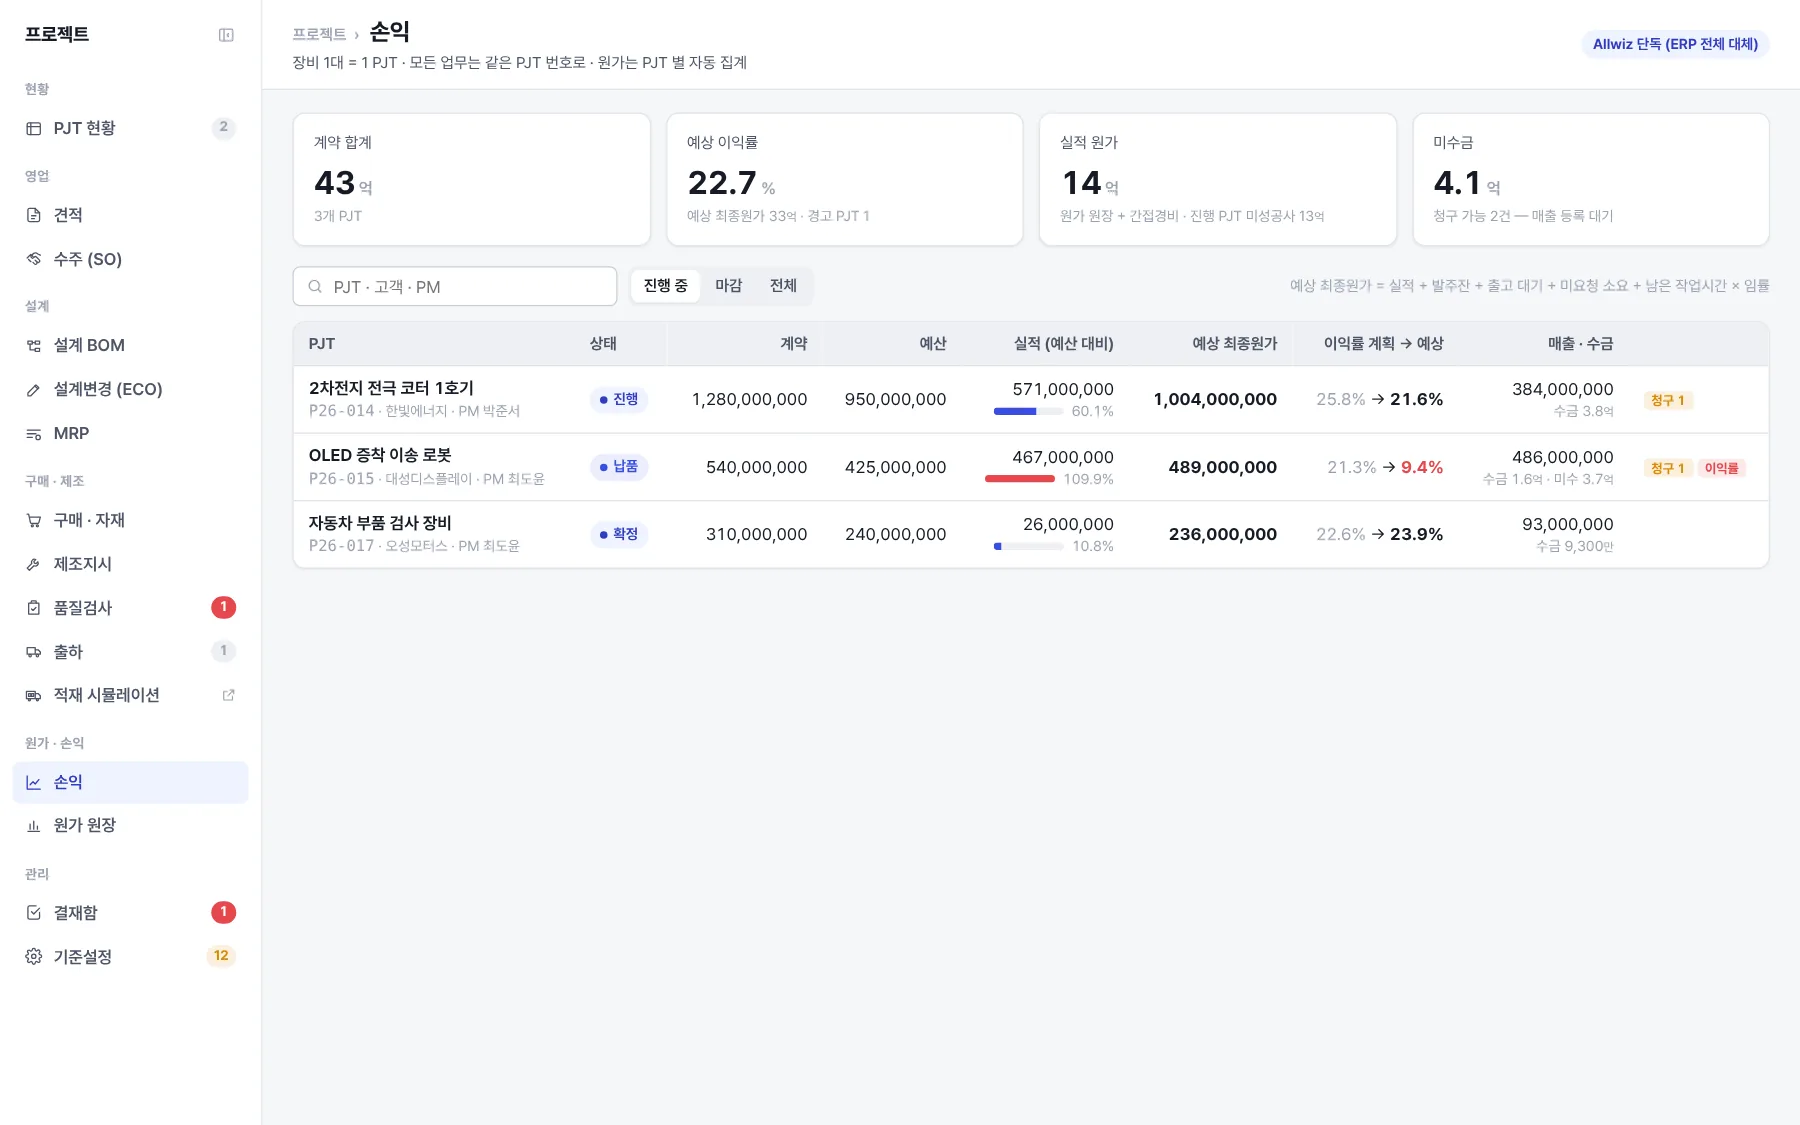This screenshot has height=1125, width=1800.
Task: Click the 예상 이익률 summary card
Action: pyautogui.click(x=844, y=179)
